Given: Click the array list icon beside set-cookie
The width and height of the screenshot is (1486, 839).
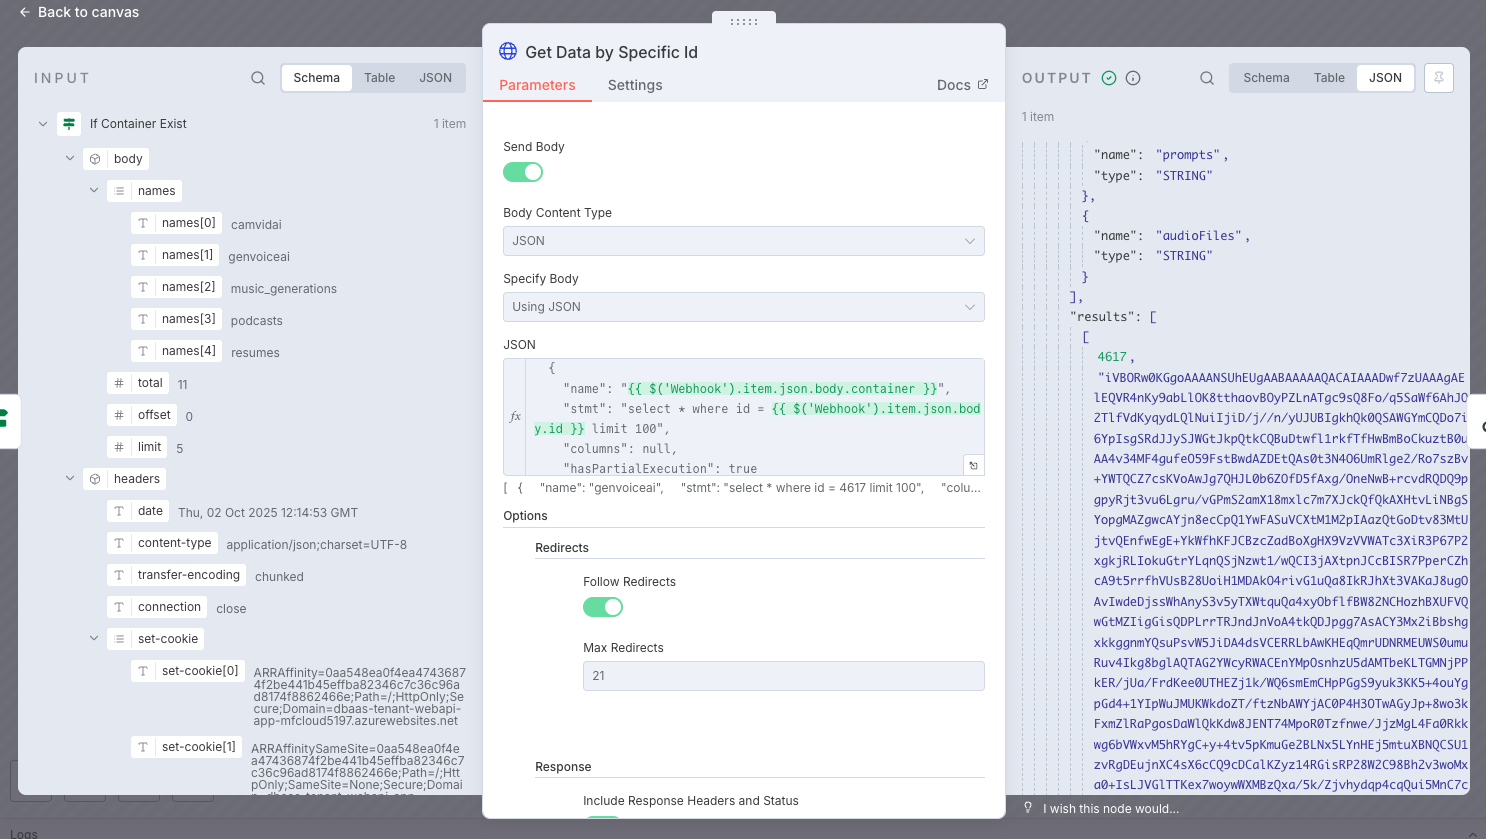Looking at the screenshot, I should pyautogui.click(x=119, y=639).
